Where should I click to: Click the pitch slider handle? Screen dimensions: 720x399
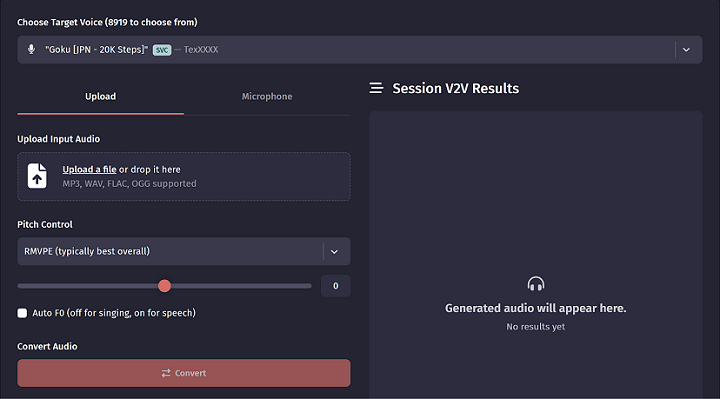coord(164,286)
